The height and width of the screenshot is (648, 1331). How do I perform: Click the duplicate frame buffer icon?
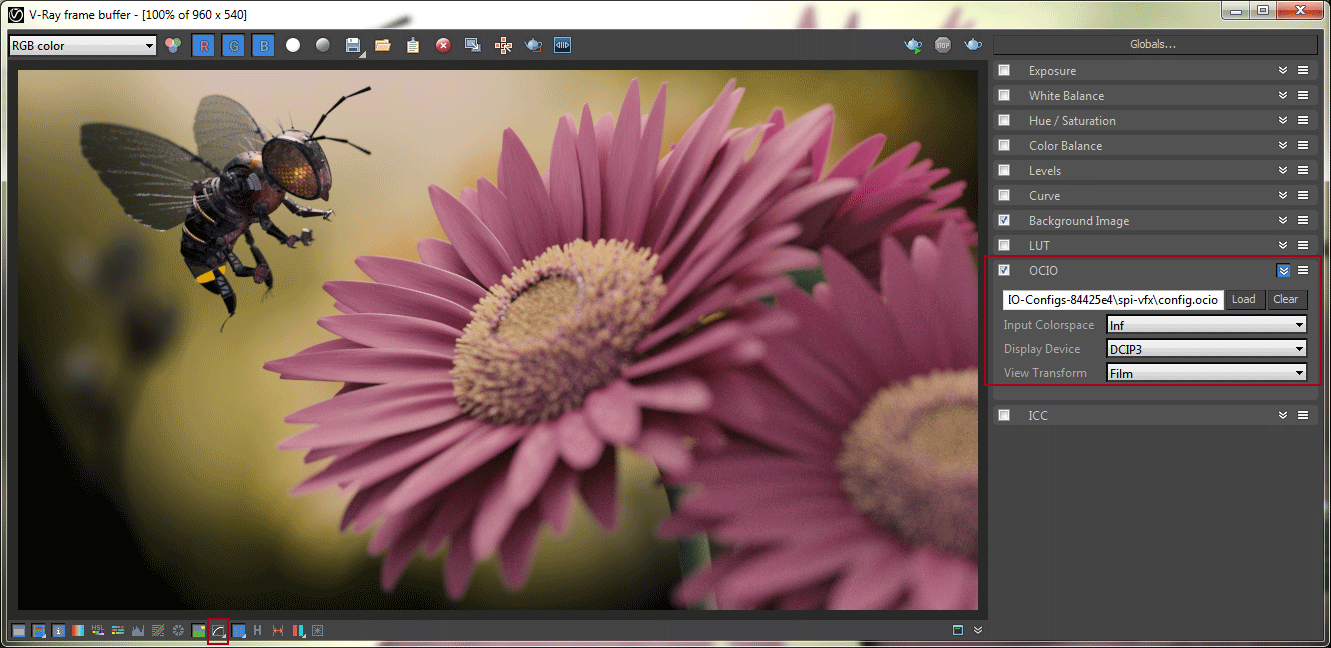[x=473, y=46]
